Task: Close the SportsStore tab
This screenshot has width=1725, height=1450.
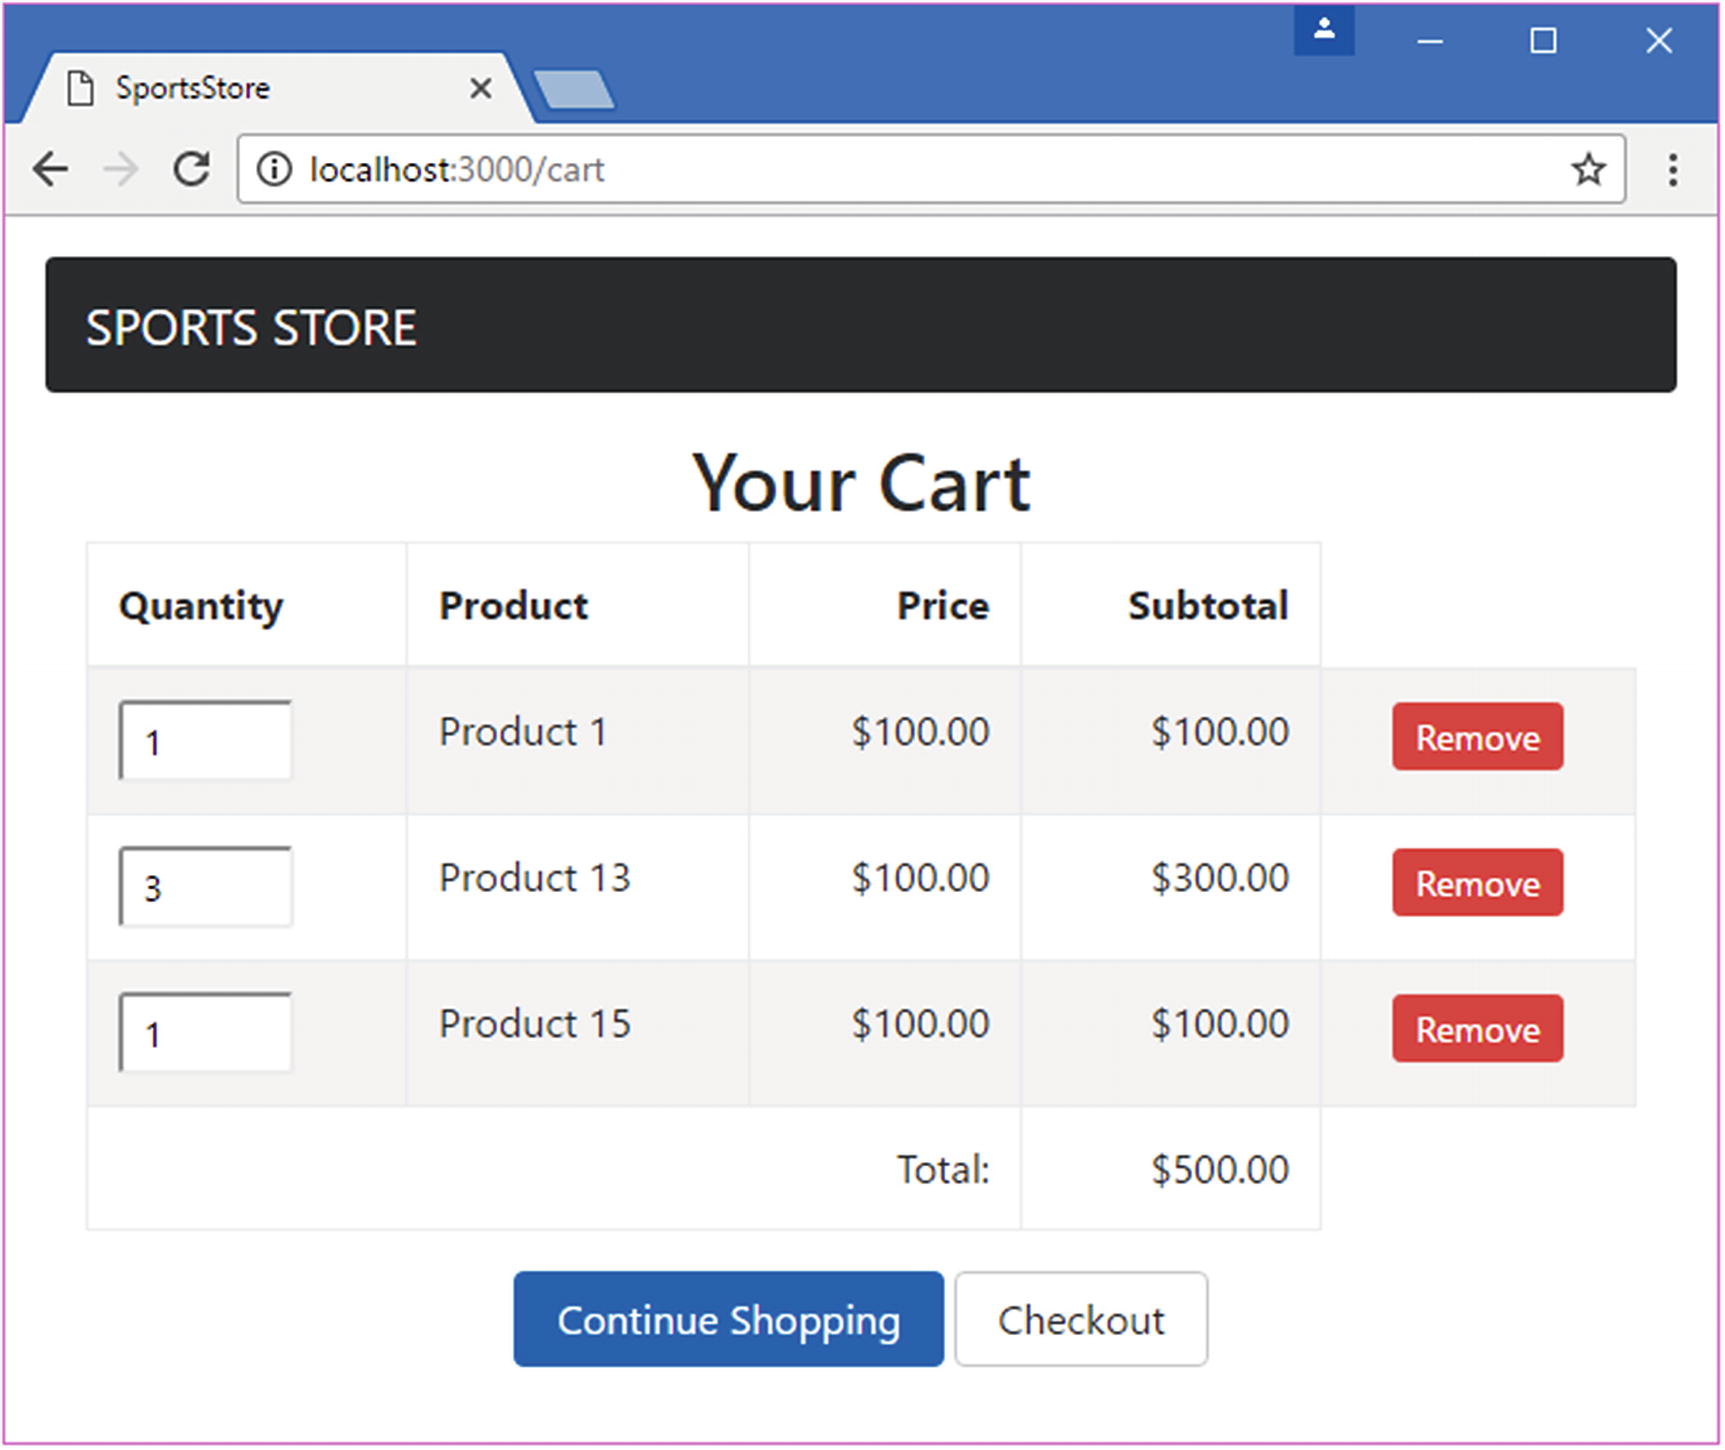Action: tap(481, 88)
